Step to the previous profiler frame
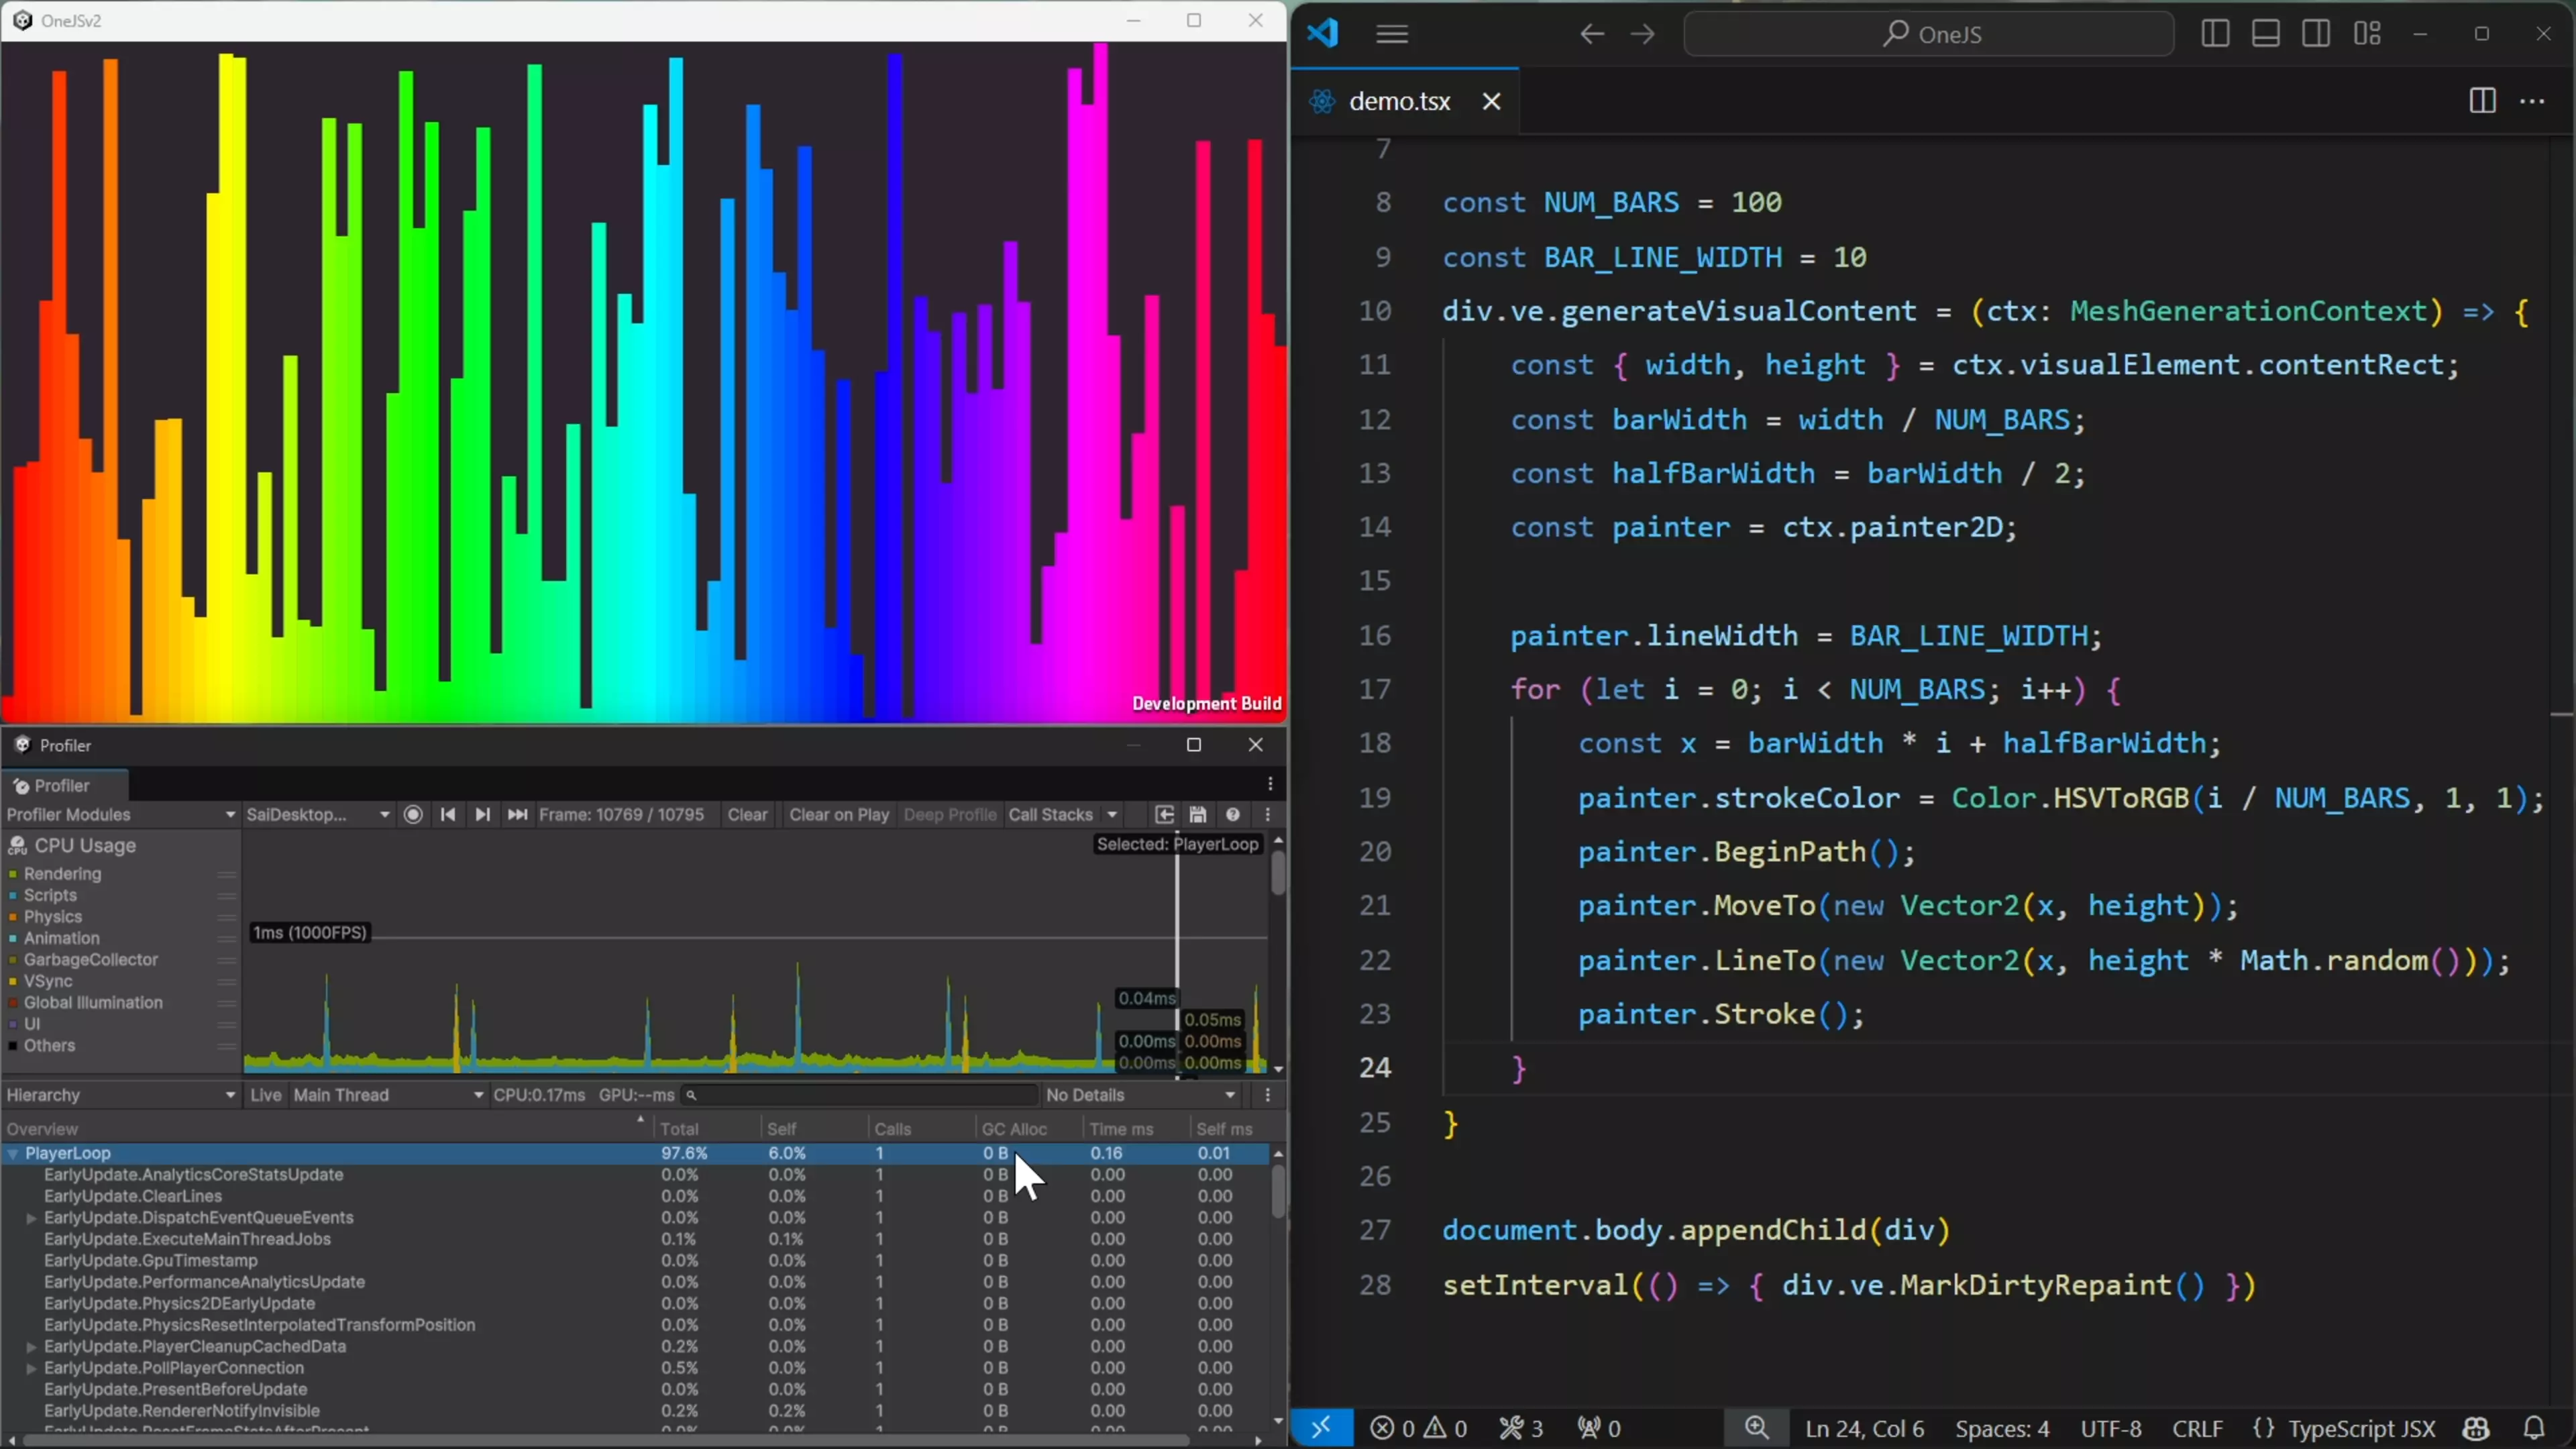 [x=448, y=815]
